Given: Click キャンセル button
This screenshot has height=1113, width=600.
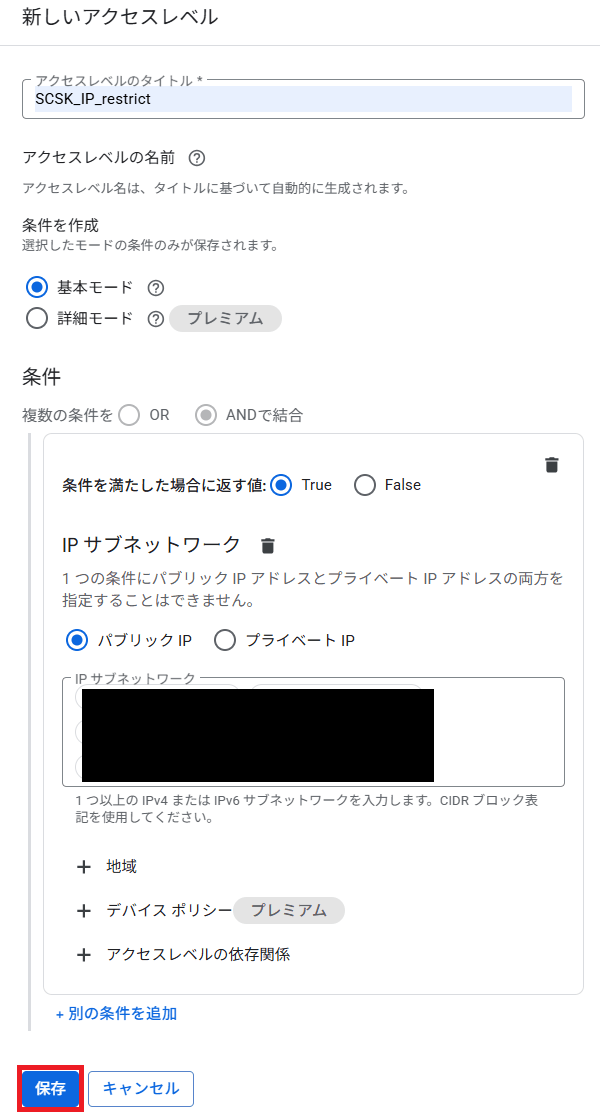Looking at the screenshot, I should click(x=141, y=1089).
